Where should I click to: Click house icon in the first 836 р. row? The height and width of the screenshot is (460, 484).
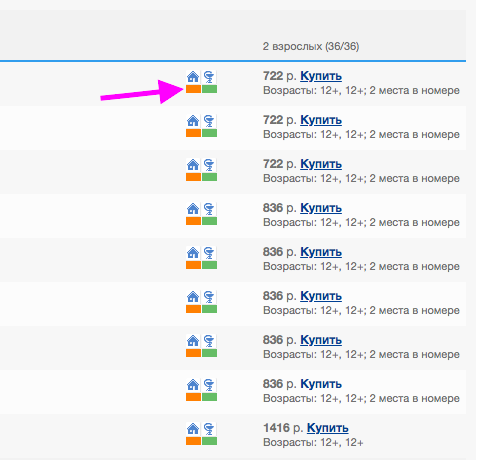[193, 209]
